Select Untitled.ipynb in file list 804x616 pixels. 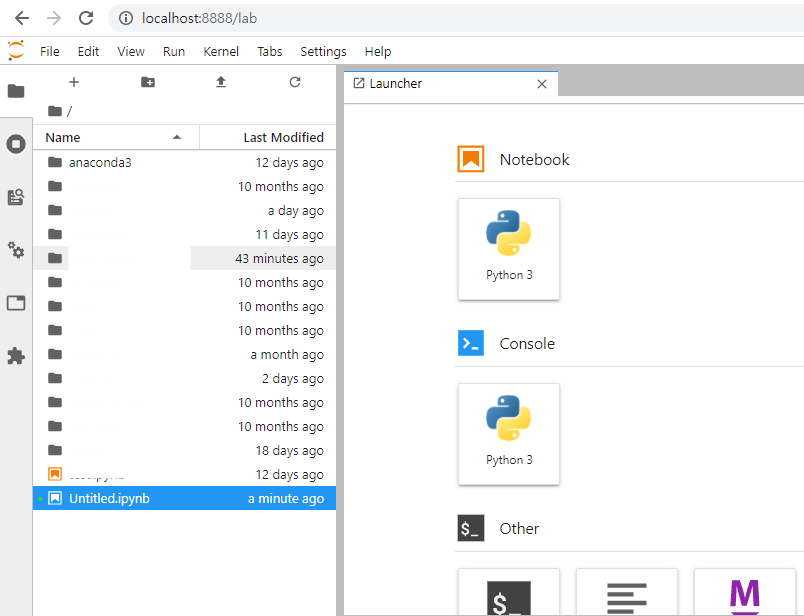[x=185, y=499]
